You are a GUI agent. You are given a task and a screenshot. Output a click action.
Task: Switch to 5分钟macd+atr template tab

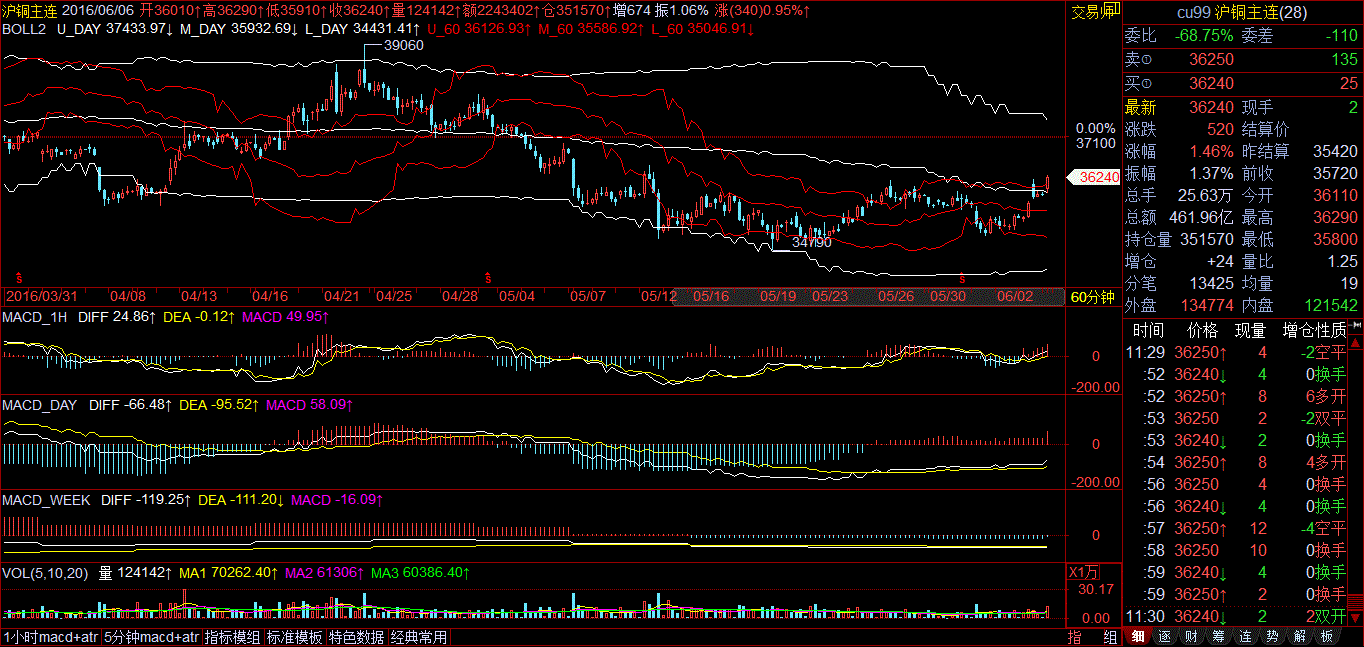152,637
